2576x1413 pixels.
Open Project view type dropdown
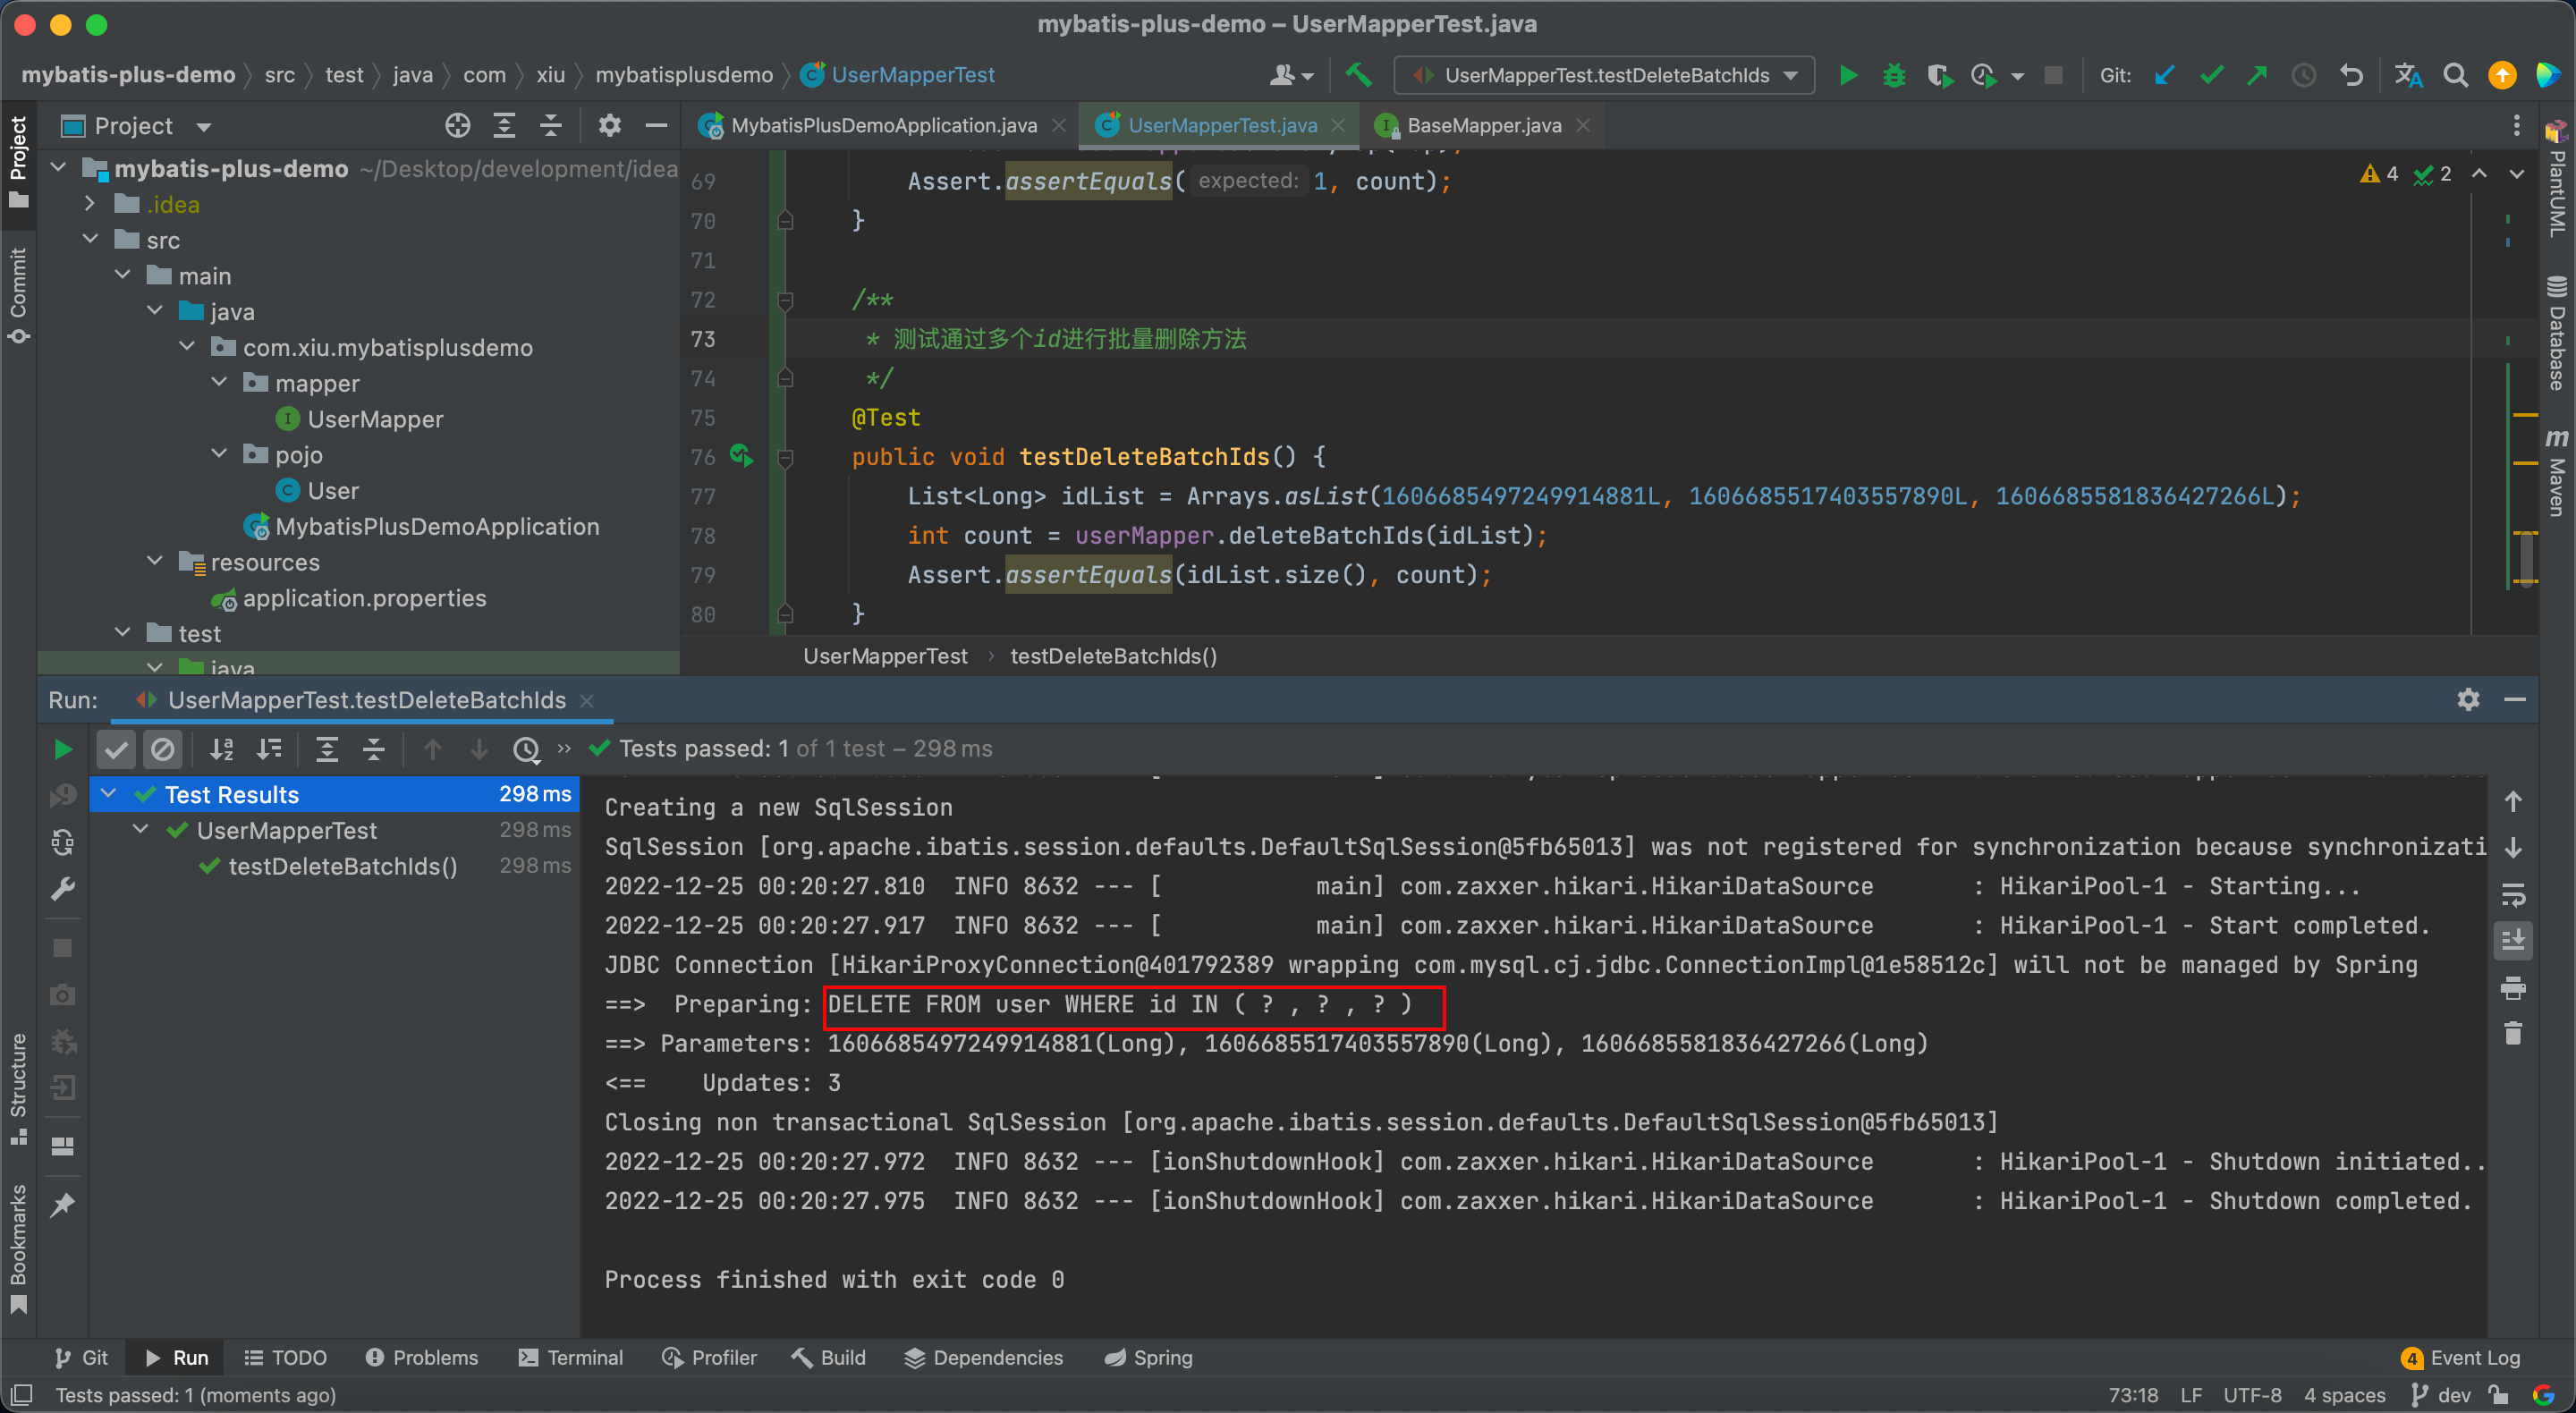pyautogui.click(x=204, y=126)
